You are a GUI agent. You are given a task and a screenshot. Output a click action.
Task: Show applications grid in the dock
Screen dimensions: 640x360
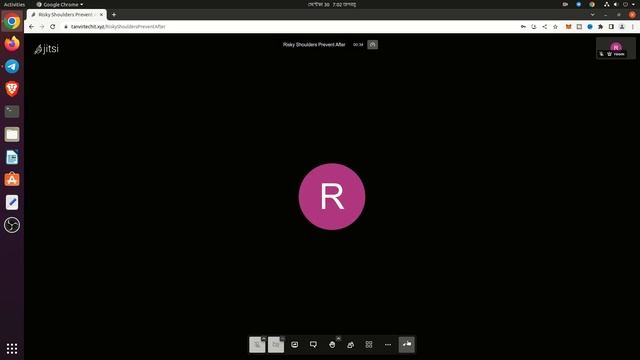coord(12,348)
